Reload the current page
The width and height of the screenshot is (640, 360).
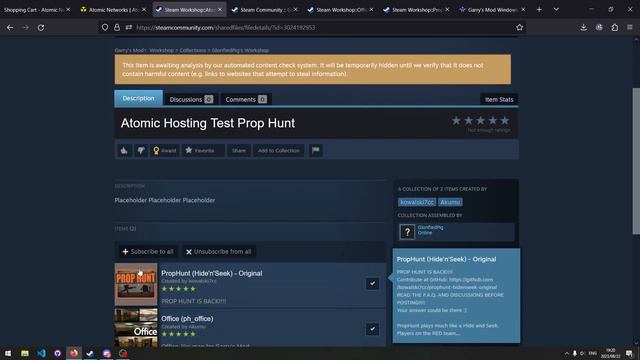(x=41, y=27)
